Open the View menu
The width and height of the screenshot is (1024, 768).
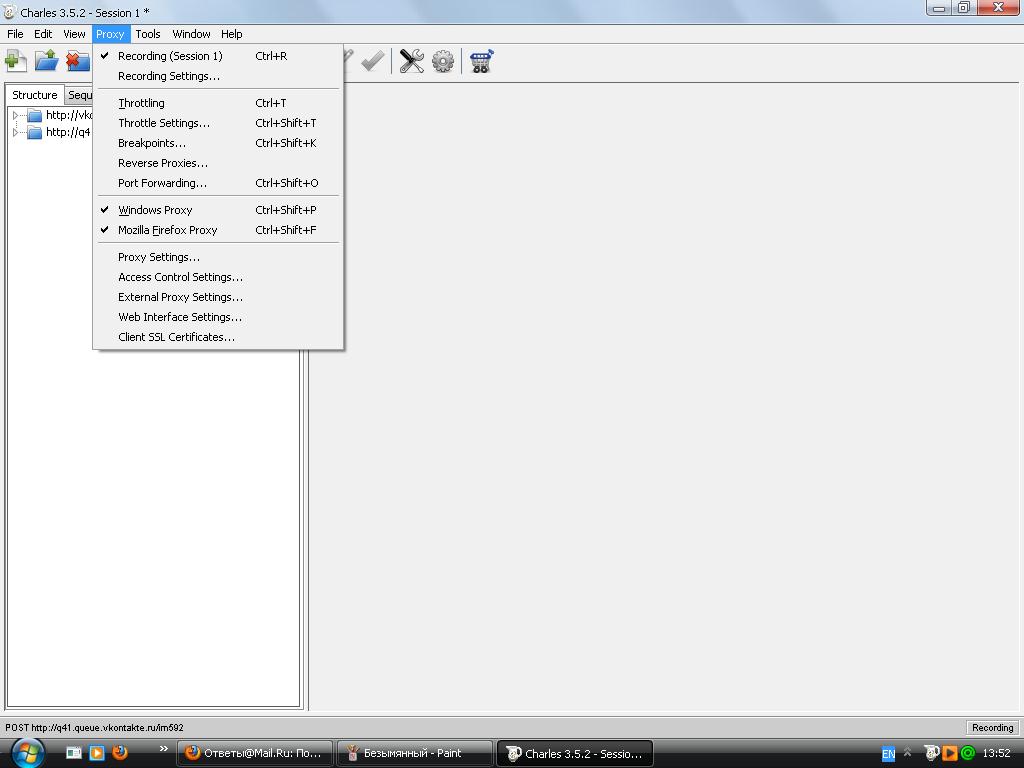click(74, 34)
